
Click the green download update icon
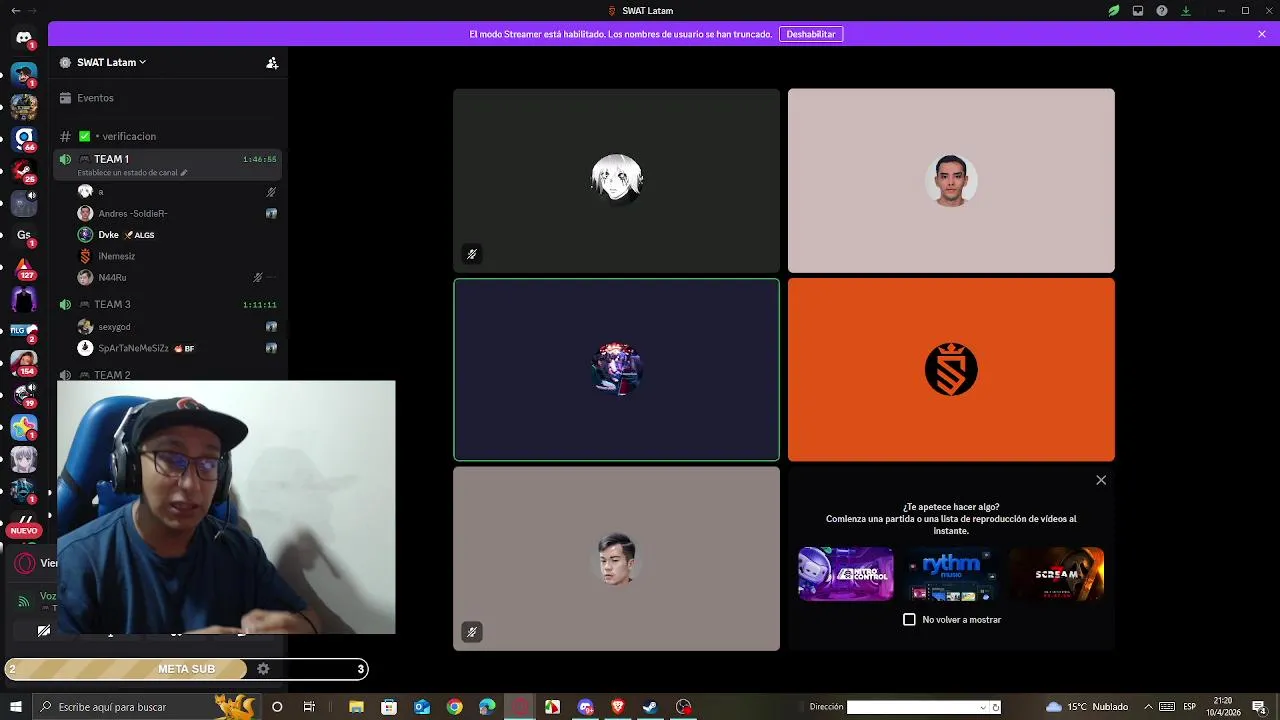pyautogui.click(x=1186, y=11)
